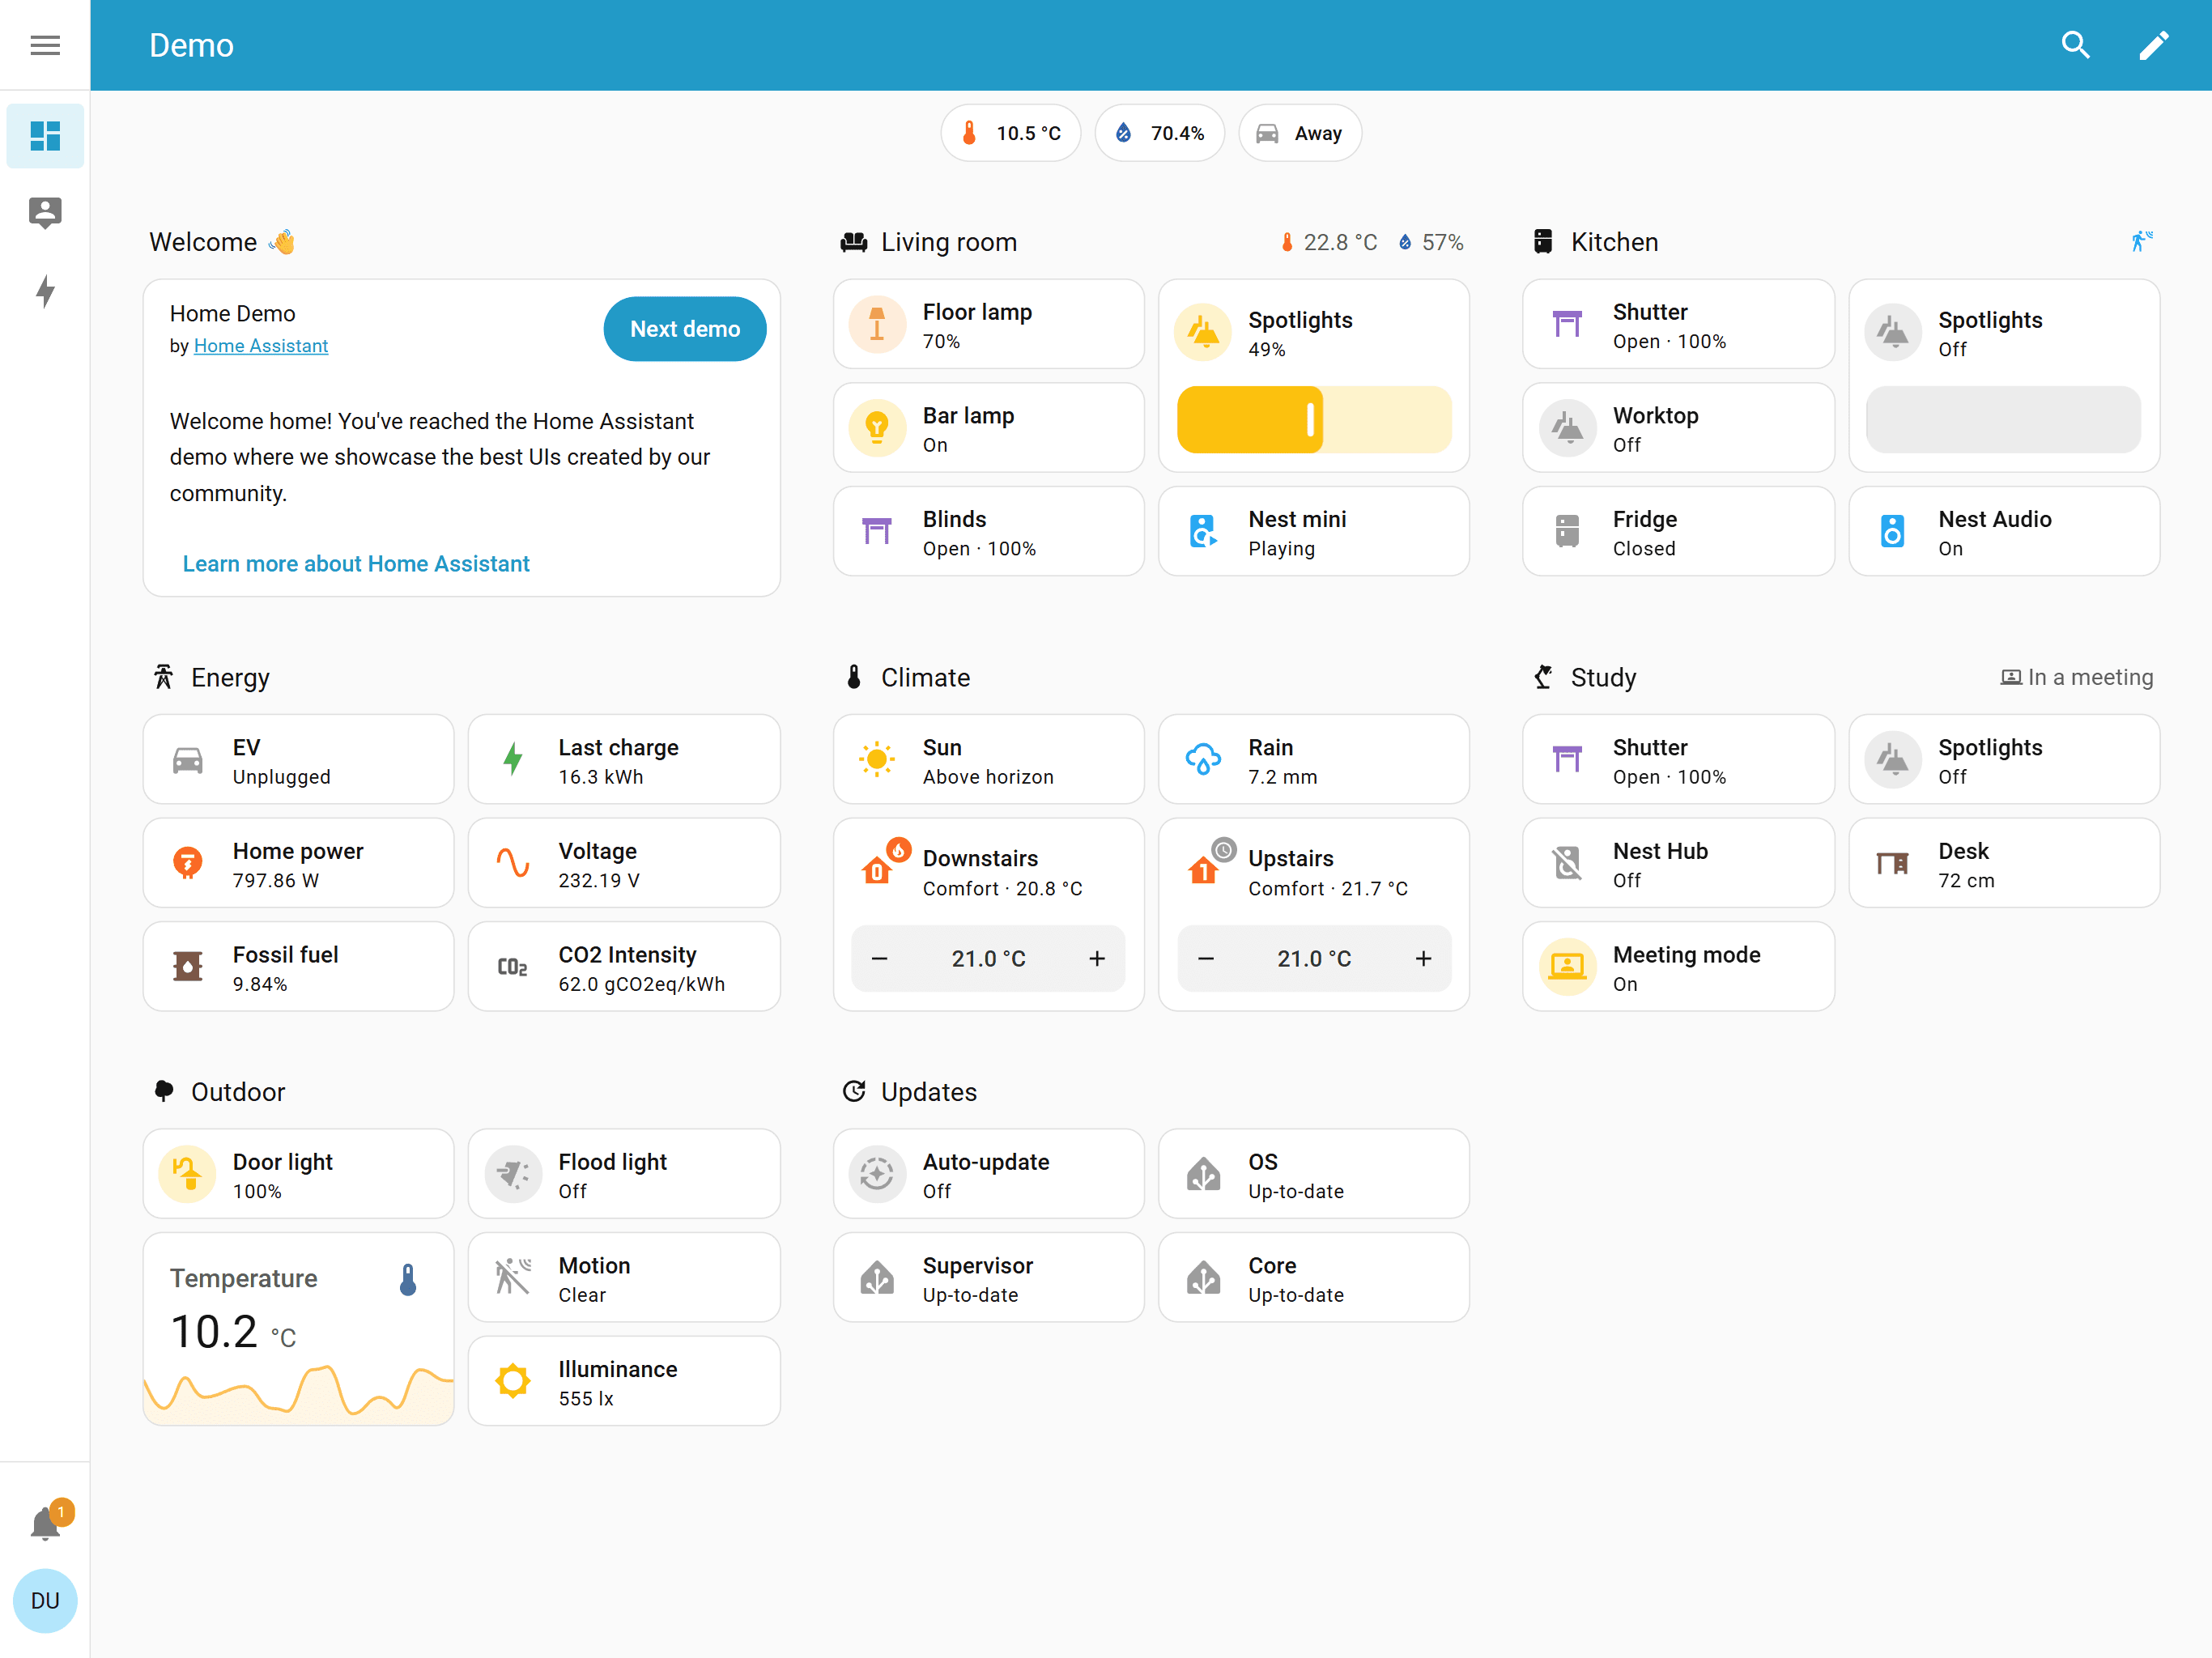
Task: Click the Sun icon
Action: point(877,760)
